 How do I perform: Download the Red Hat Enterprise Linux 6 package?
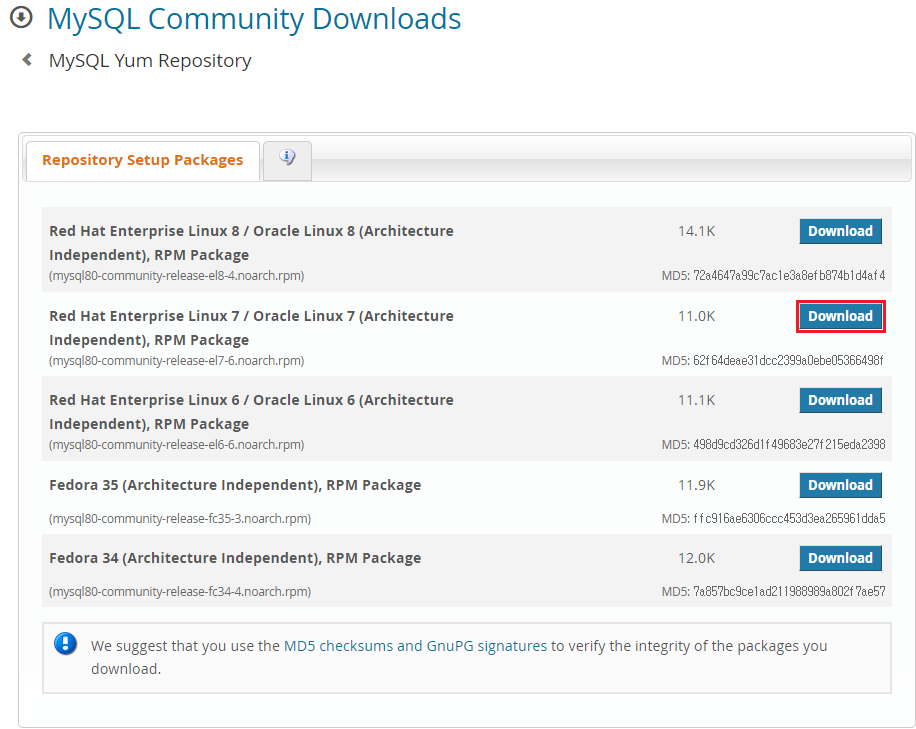pyautogui.click(x=840, y=401)
